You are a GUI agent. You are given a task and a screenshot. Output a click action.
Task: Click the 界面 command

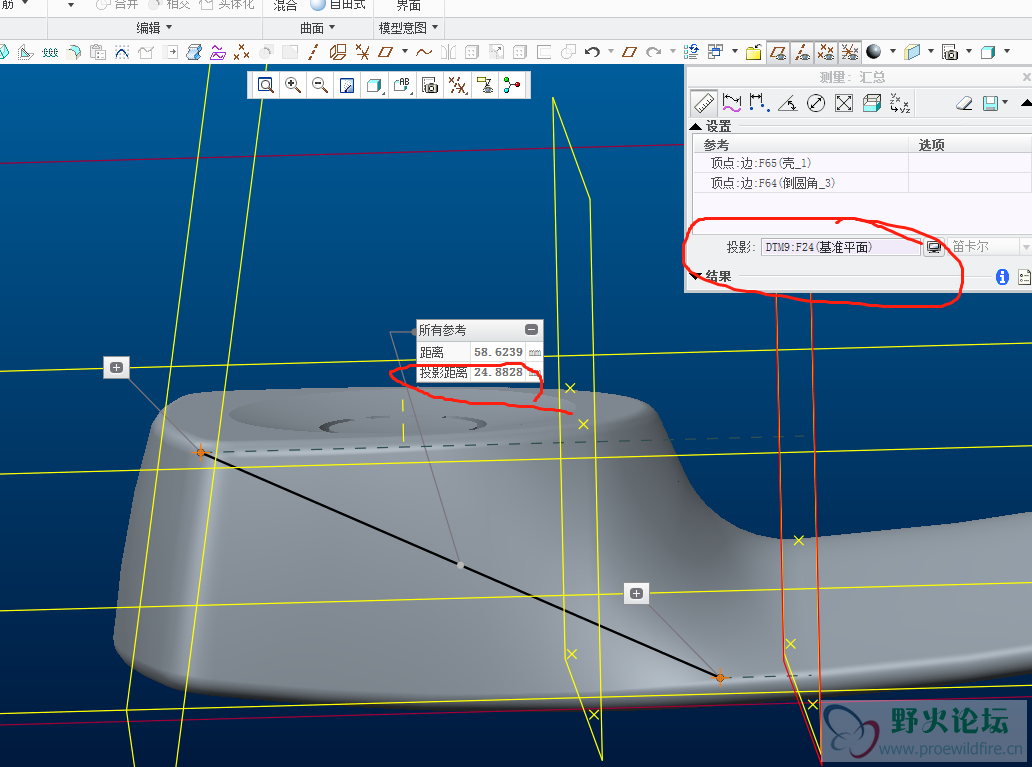(x=409, y=5)
